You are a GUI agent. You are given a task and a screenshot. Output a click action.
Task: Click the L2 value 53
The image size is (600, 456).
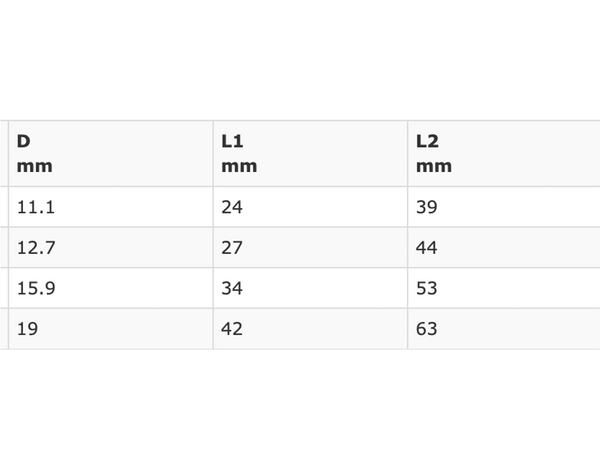point(504,288)
